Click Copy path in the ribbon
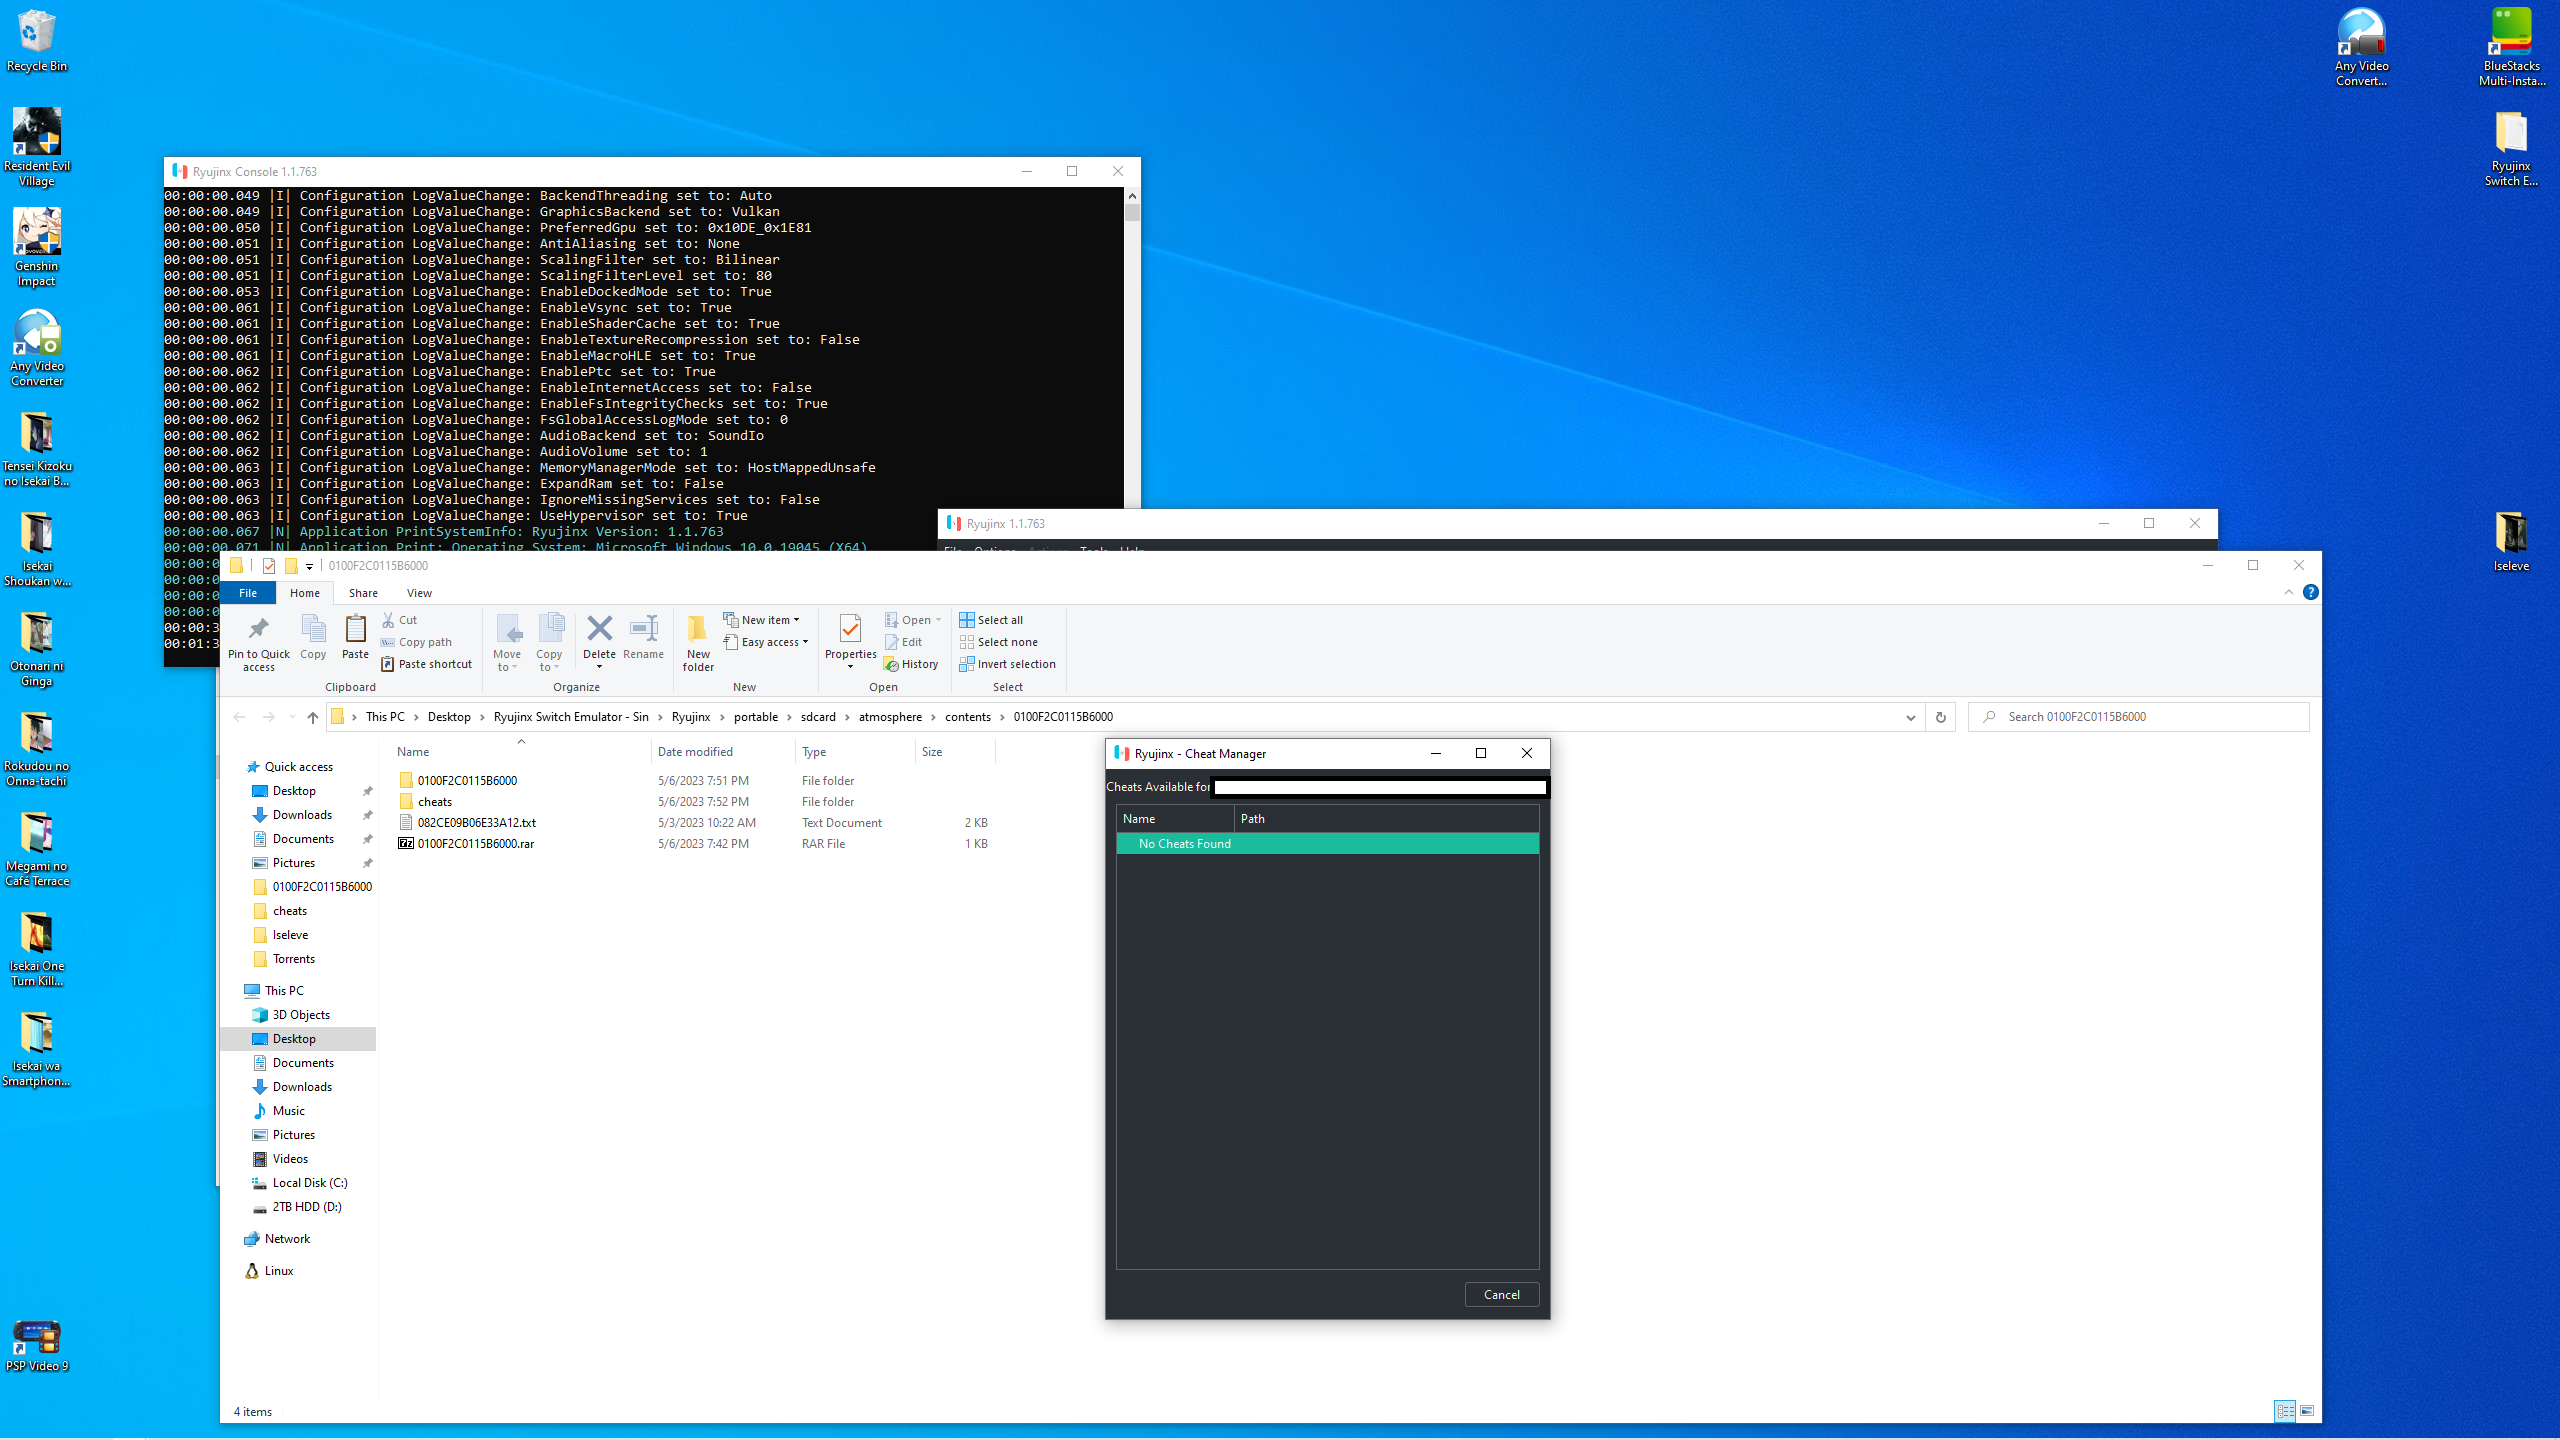2560x1440 pixels. pos(416,642)
